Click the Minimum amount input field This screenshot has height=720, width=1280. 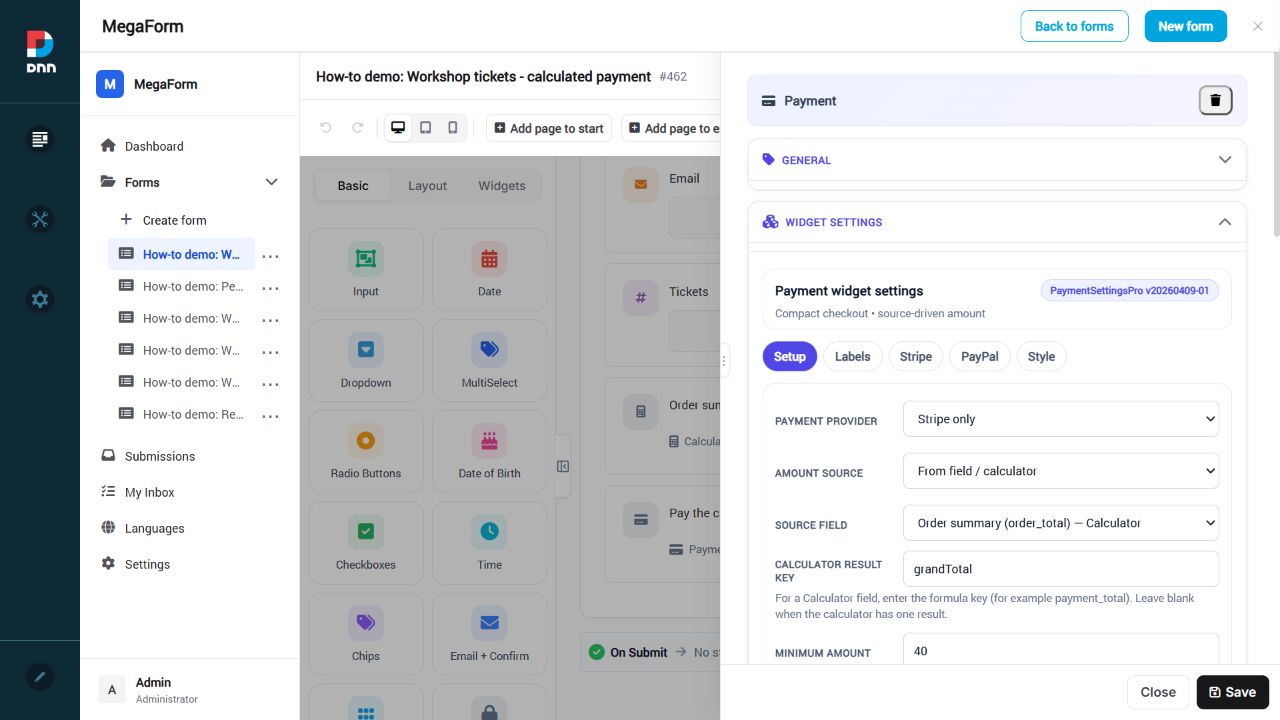point(1061,649)
